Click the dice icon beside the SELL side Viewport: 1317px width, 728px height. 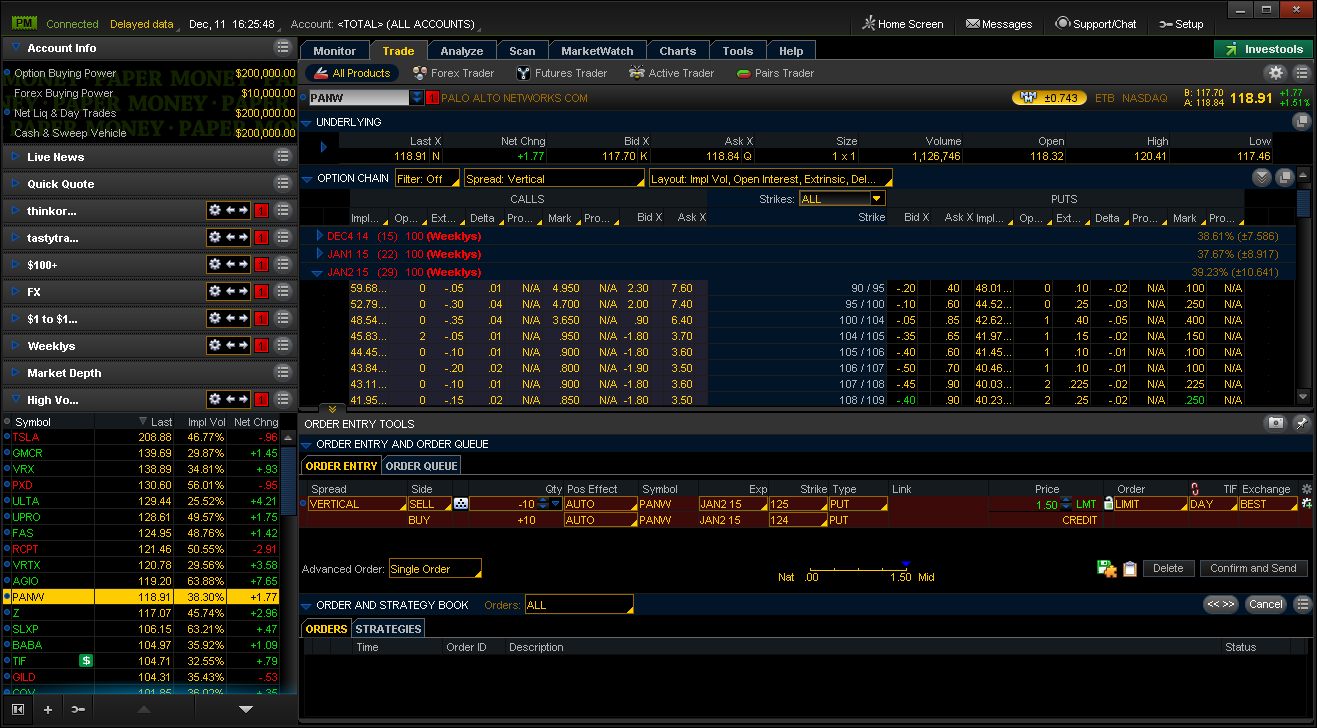[460, 504]
